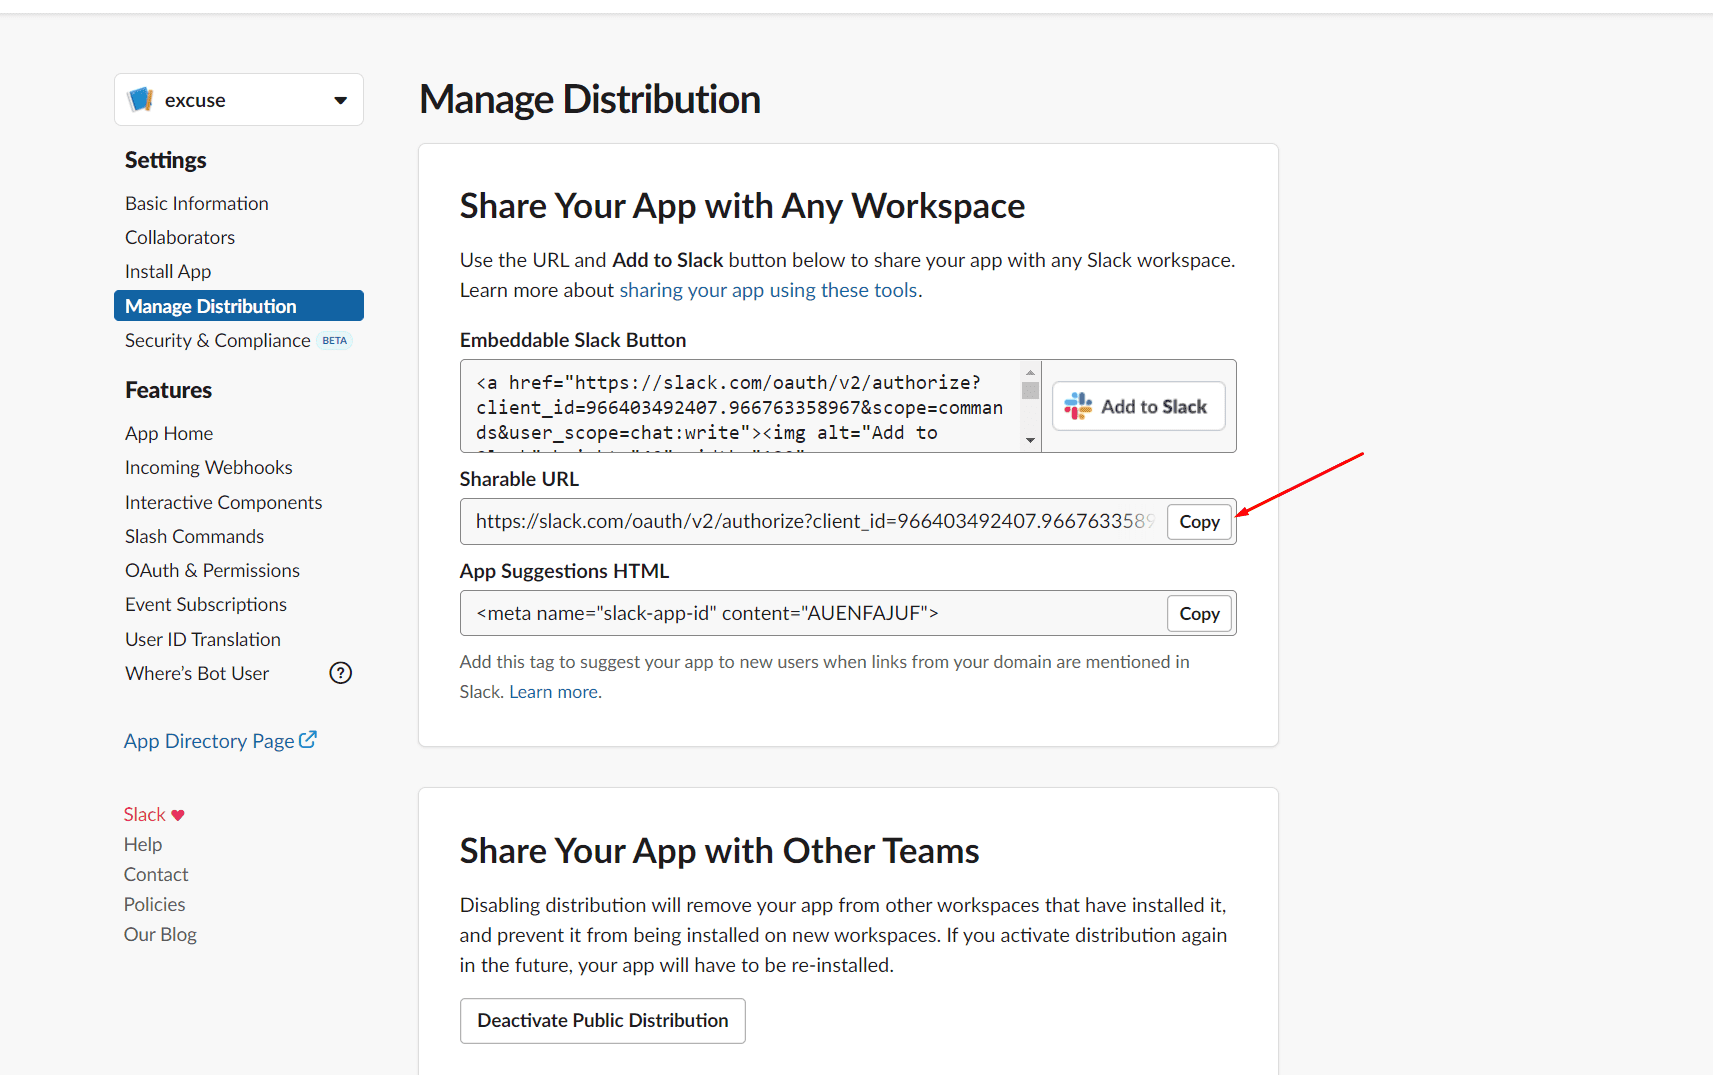This screenshot has width=1713, height=1075.
Task: Copy the Sharable URL
Action: coord(1199,522)
